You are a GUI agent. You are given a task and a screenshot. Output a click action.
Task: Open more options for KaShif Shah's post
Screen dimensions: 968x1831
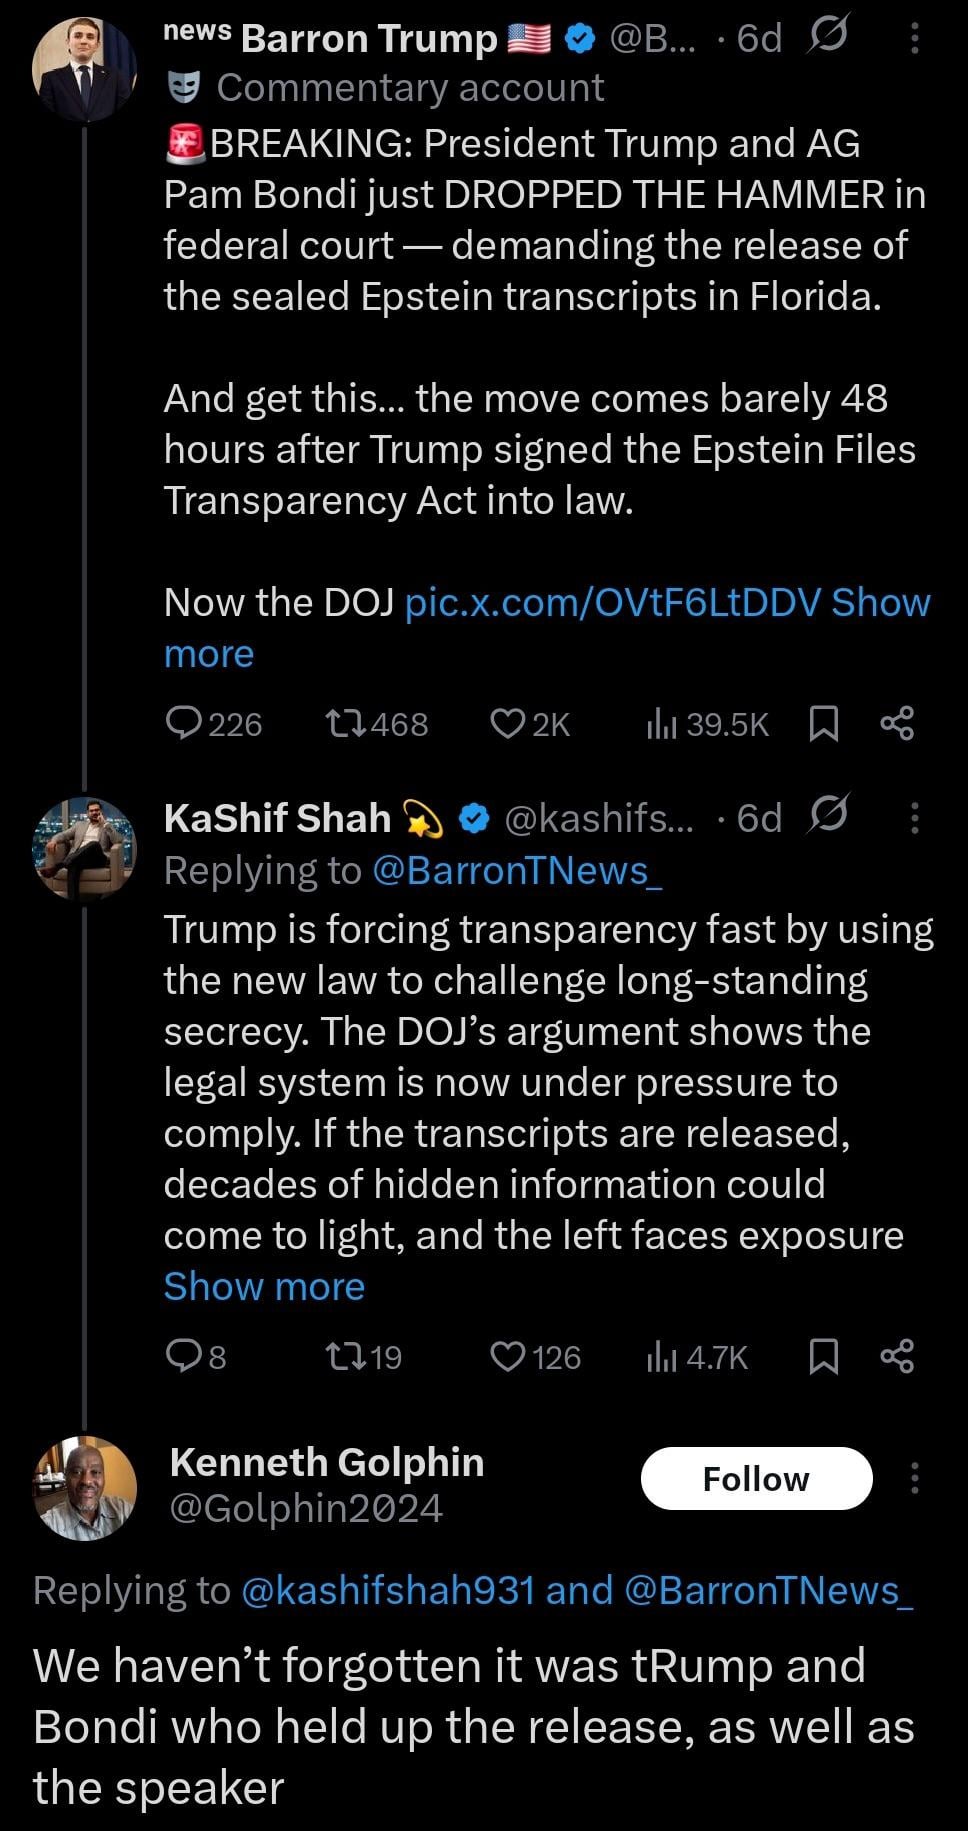[x=915, y=818]
